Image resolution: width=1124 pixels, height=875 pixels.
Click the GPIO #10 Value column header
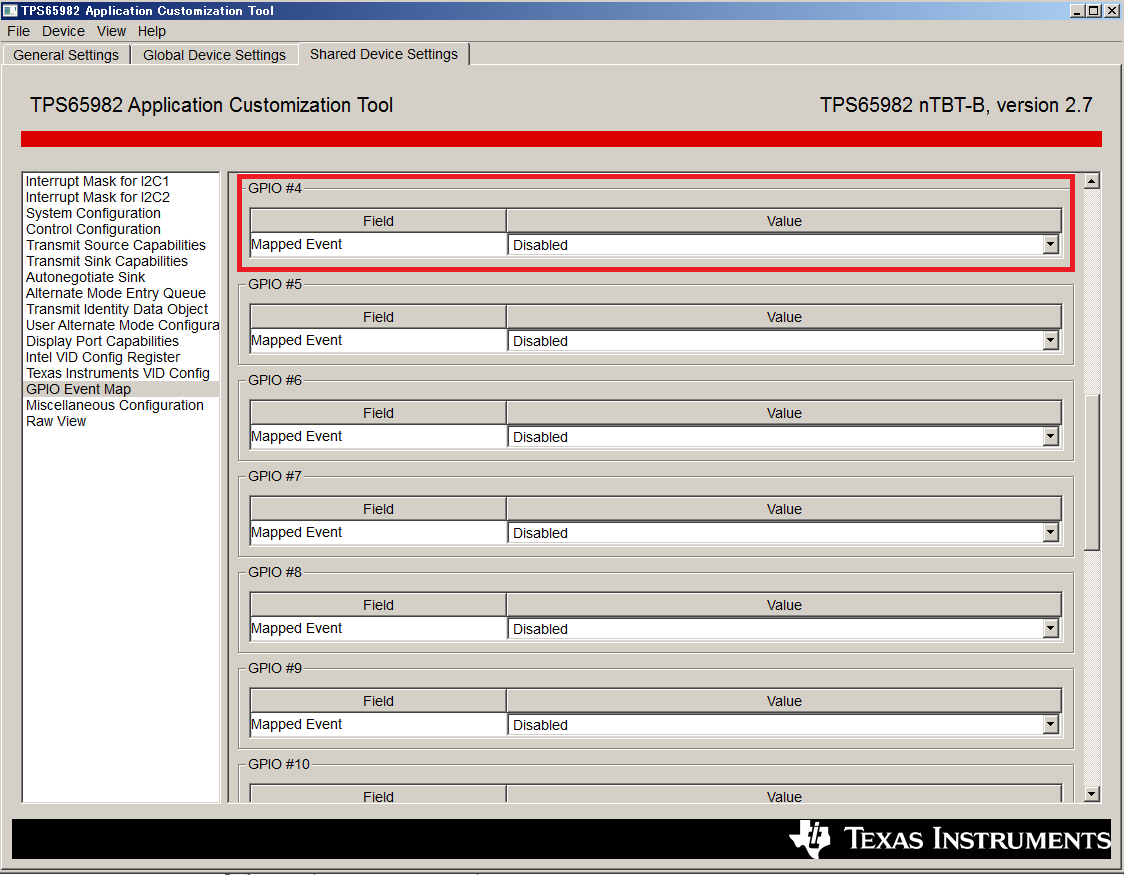tap(784, 795)
